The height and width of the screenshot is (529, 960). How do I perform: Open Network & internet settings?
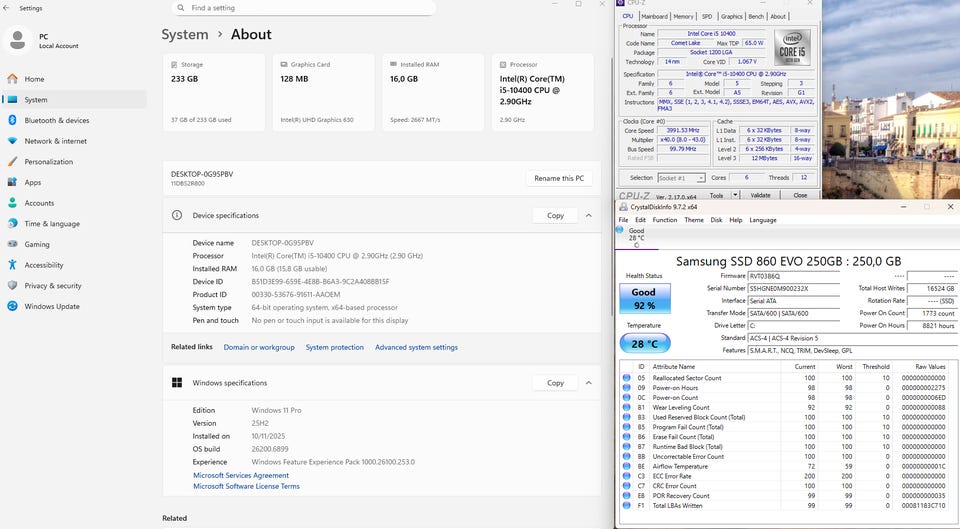[x=55, y=141]
